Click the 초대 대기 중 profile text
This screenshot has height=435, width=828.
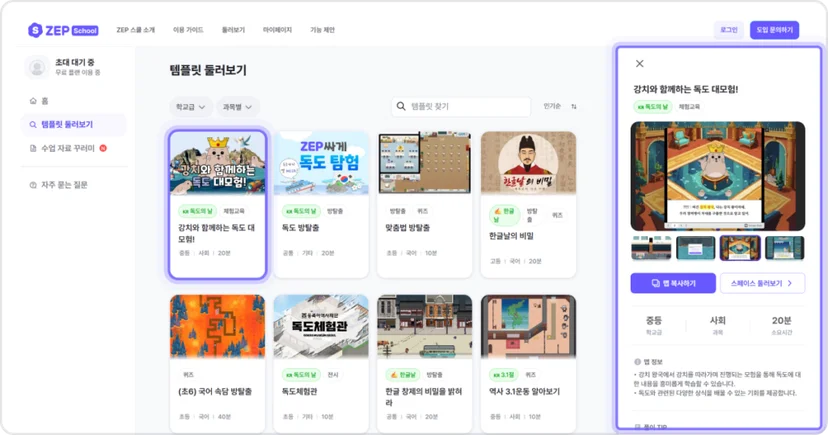point(74,62)
